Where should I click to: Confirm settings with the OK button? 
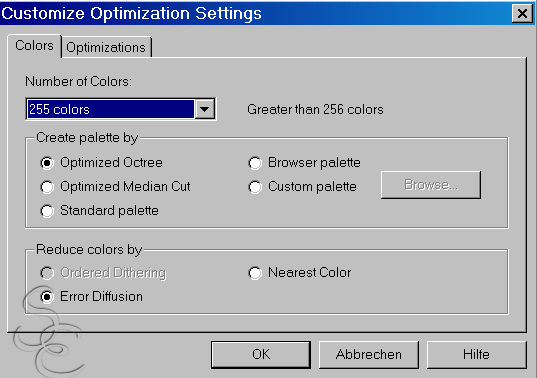click(261, 354)
